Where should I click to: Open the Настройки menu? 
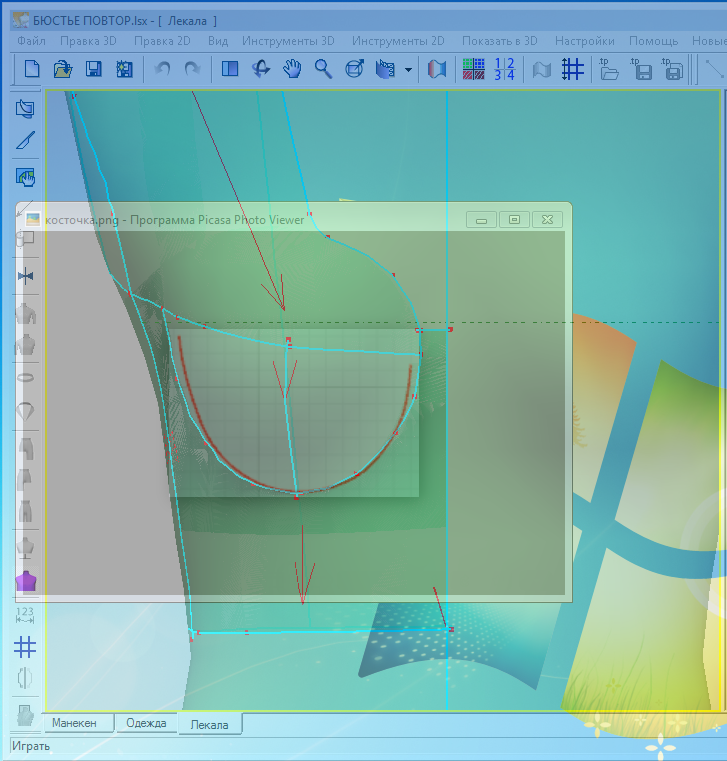[x=585, y=41]
